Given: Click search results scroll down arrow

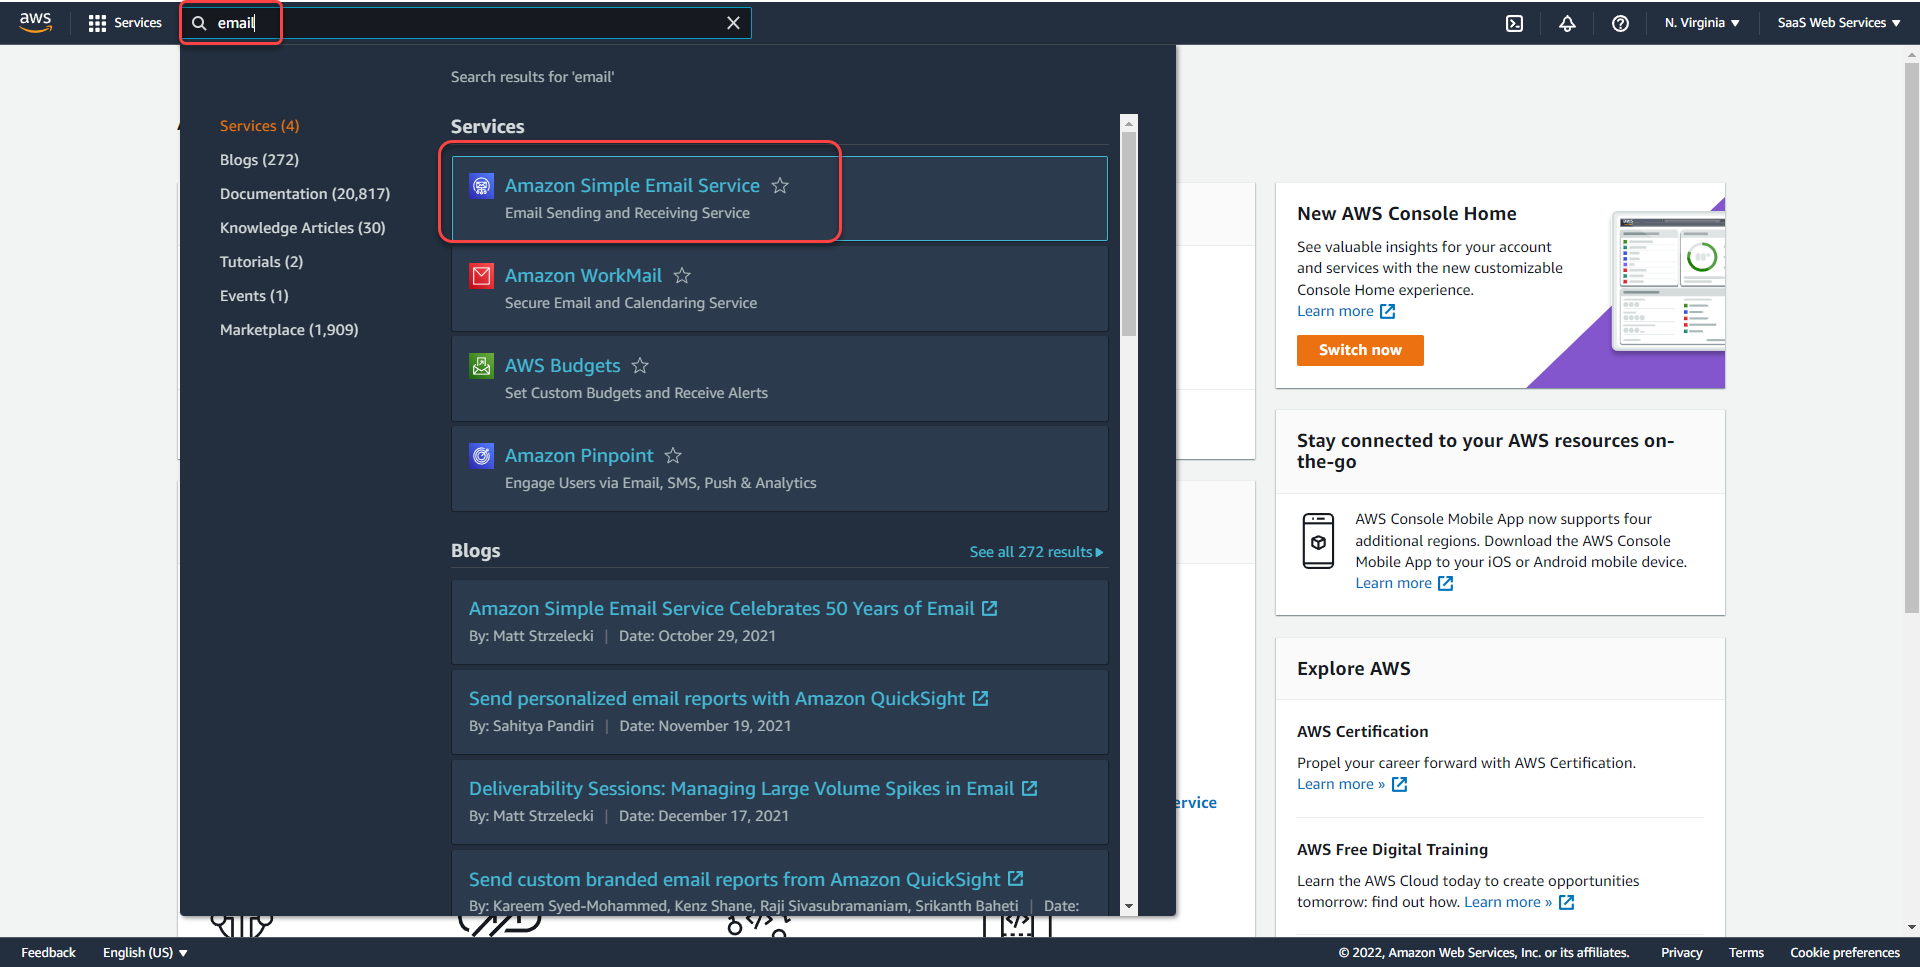Looking at the screenshot, I should (x=1129, y=906).
